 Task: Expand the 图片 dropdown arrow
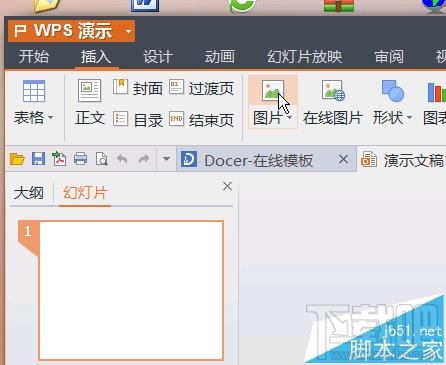pyautogui.click(x=290, y=118)
